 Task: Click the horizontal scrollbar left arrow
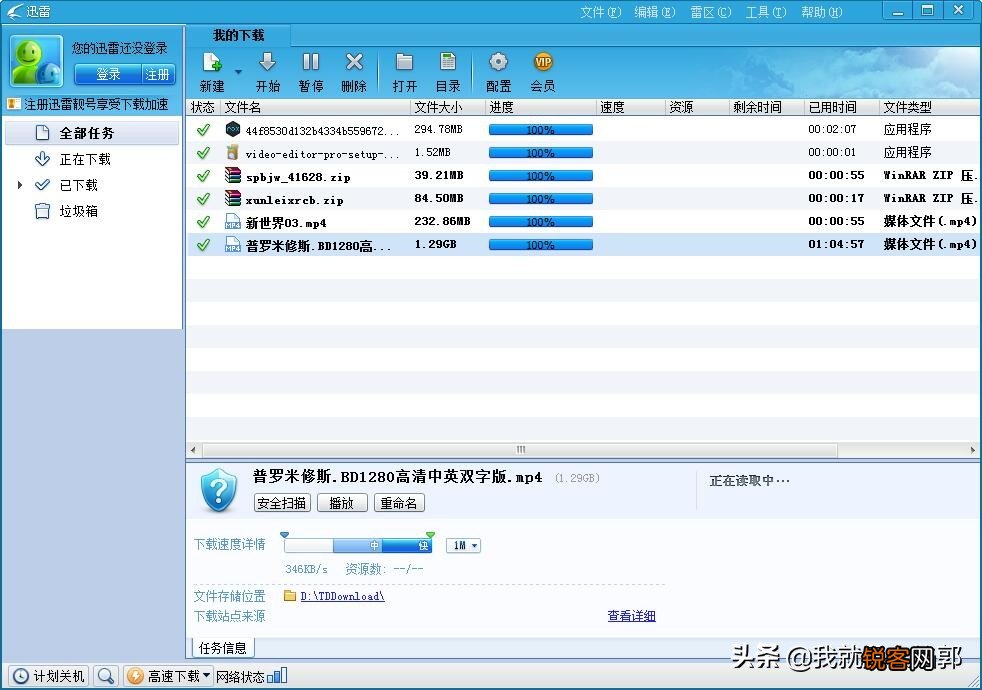(193, 450)
